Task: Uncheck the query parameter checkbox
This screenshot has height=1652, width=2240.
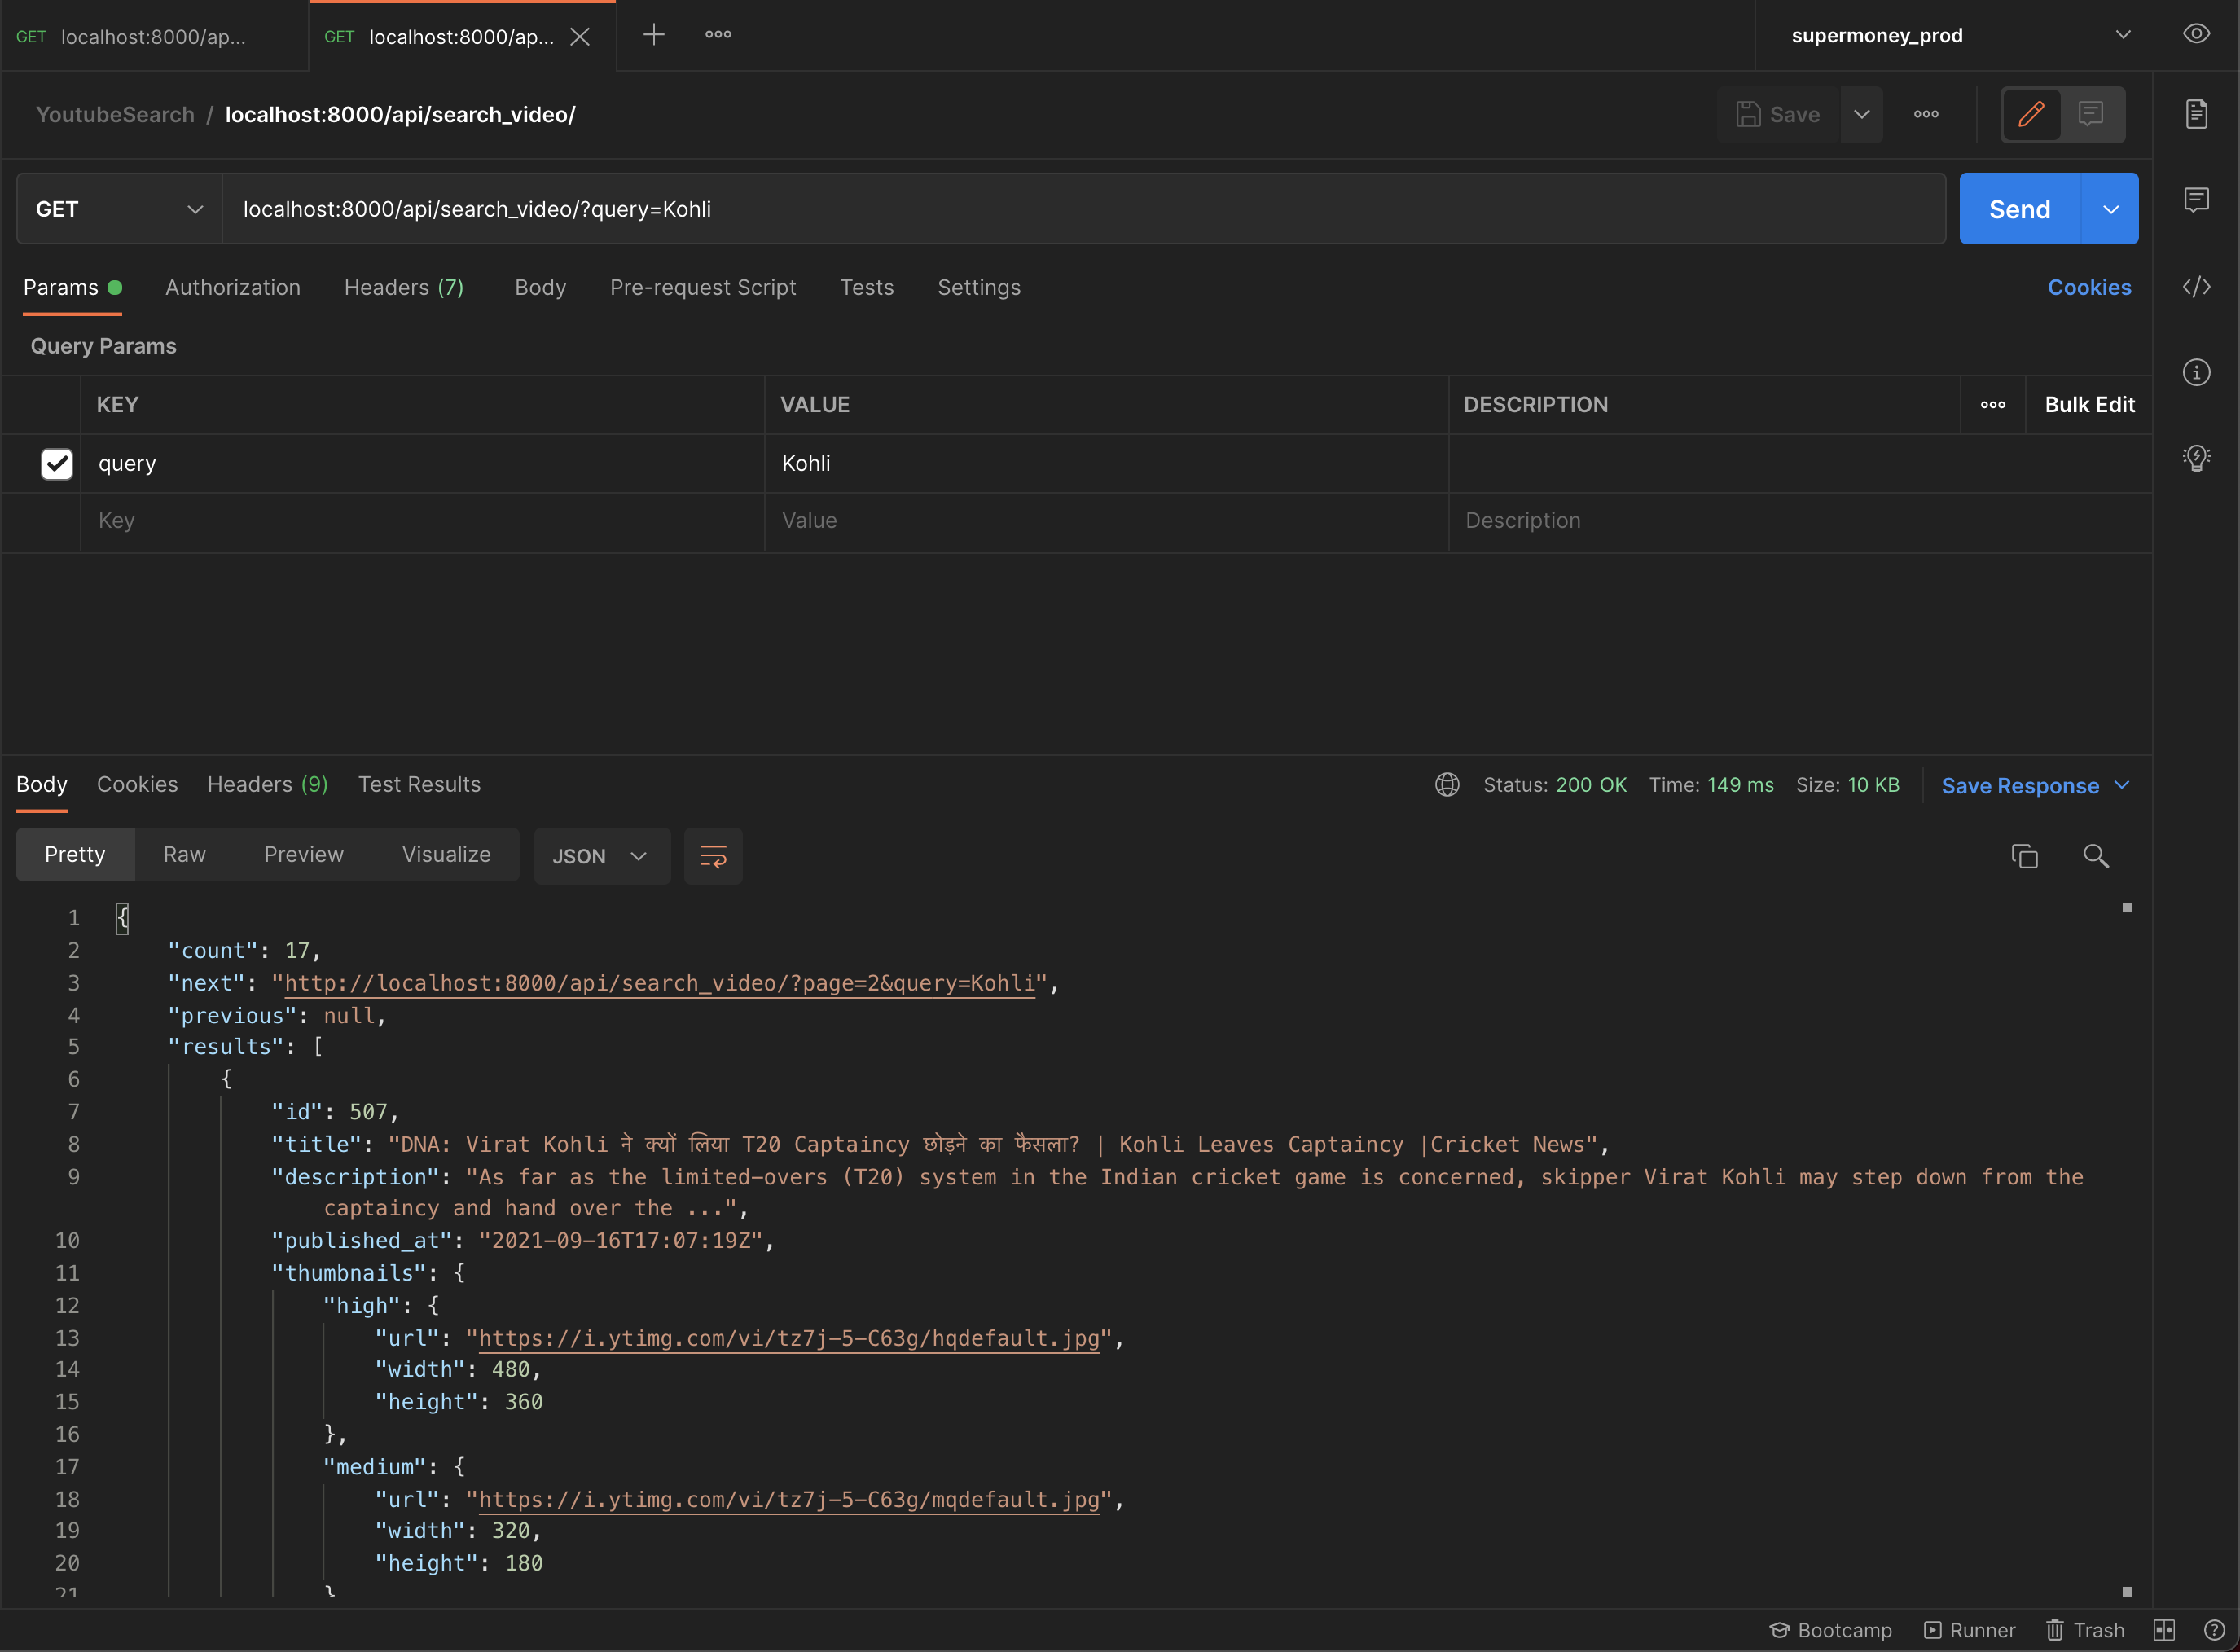Action: [x=57, y=463]
